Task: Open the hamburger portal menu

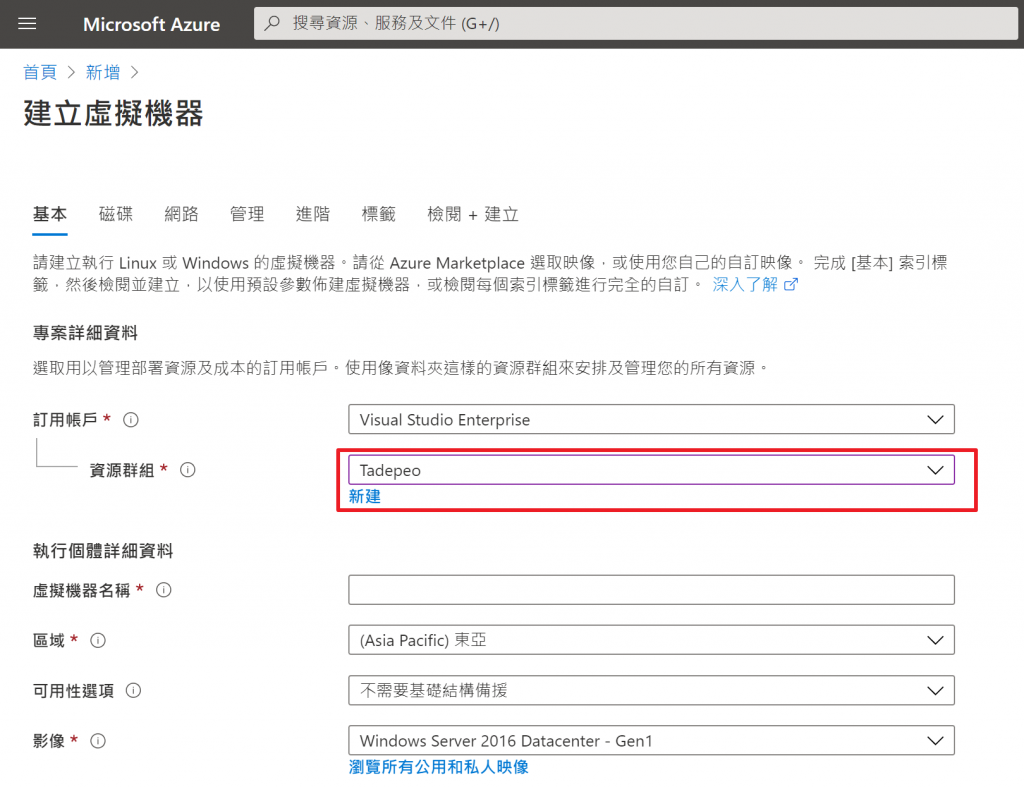Action: [27, 24]
